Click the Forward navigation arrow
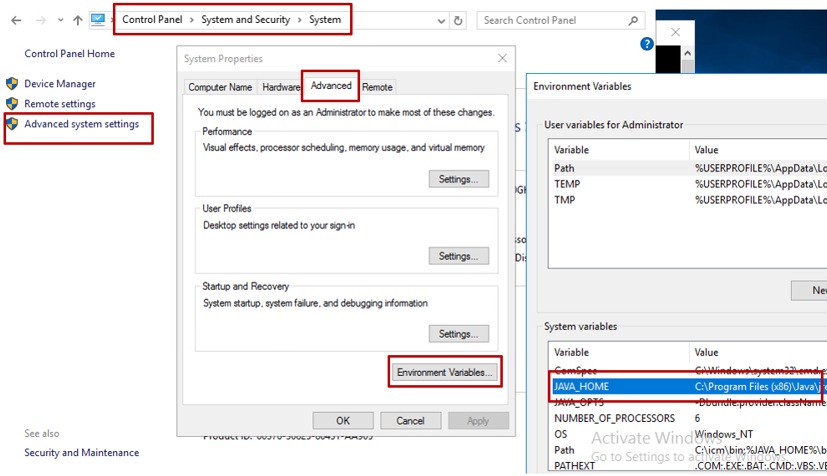The image size is (827, 476). [40, 20]
